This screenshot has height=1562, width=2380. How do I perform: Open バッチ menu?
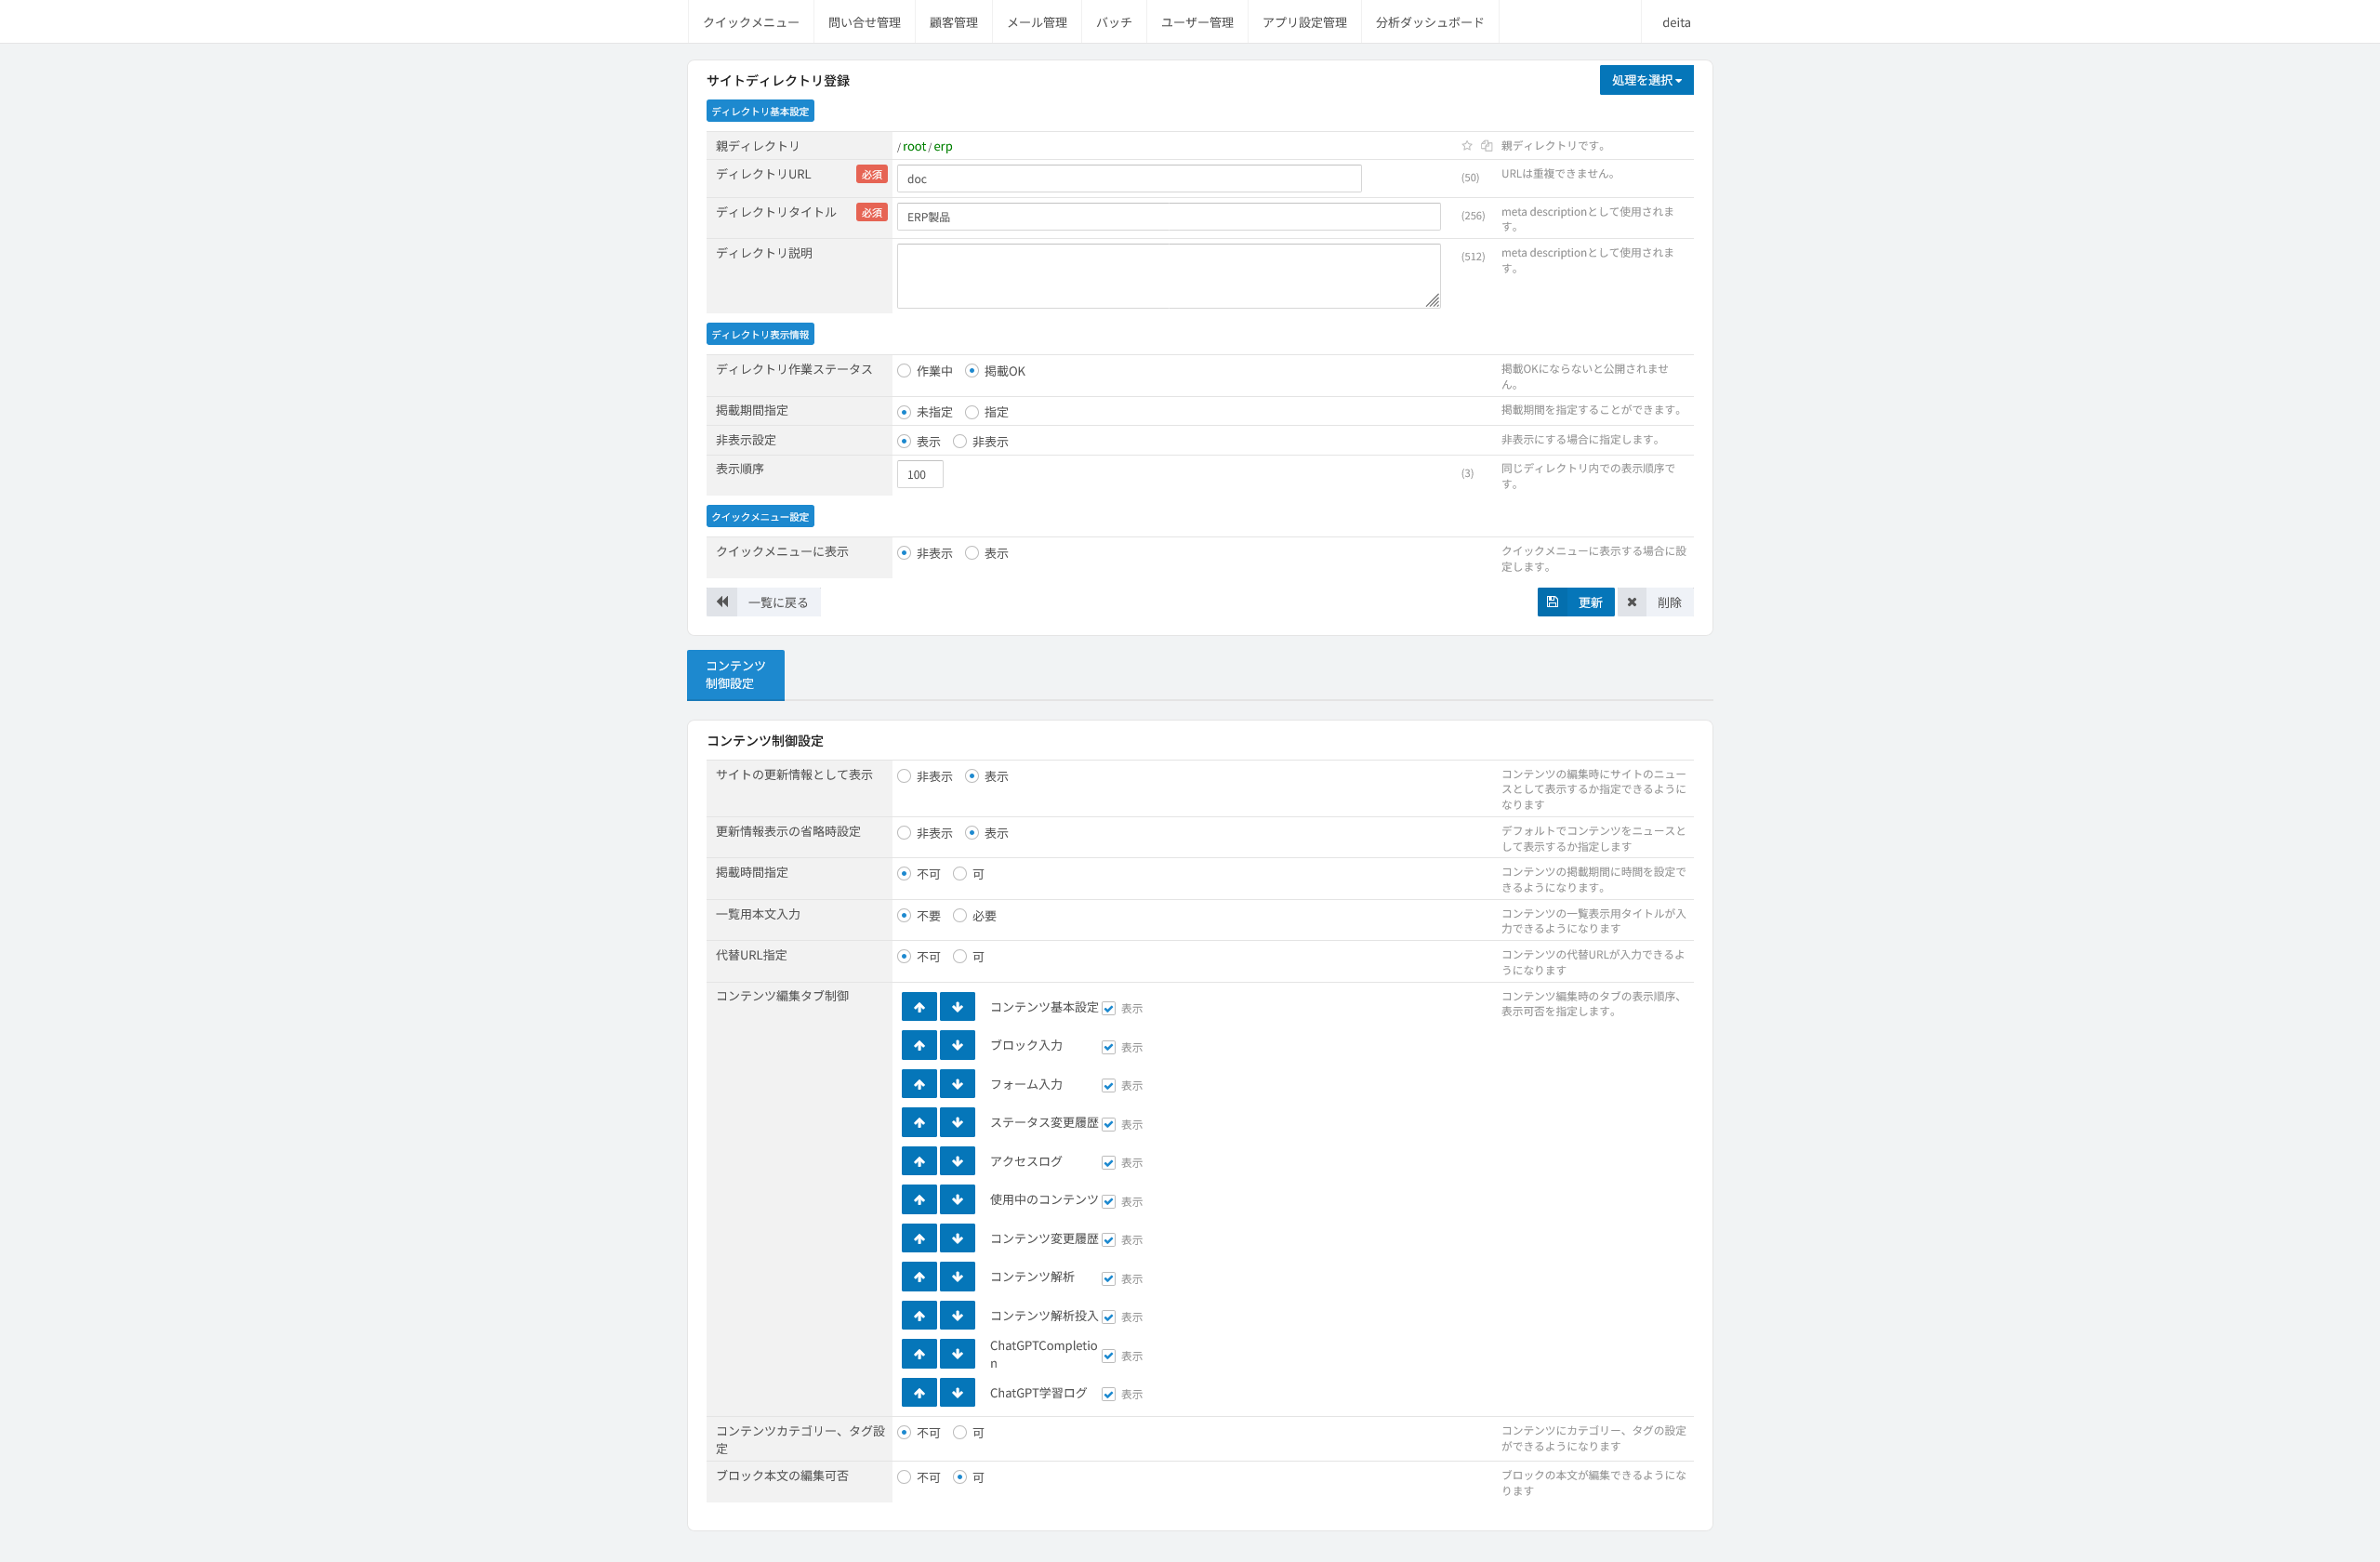(1113, 22)
